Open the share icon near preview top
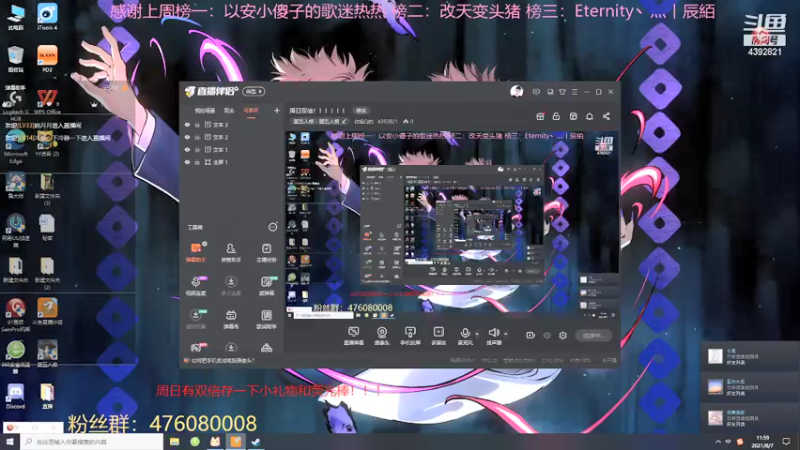800x450 pixels. coord(606,116)
